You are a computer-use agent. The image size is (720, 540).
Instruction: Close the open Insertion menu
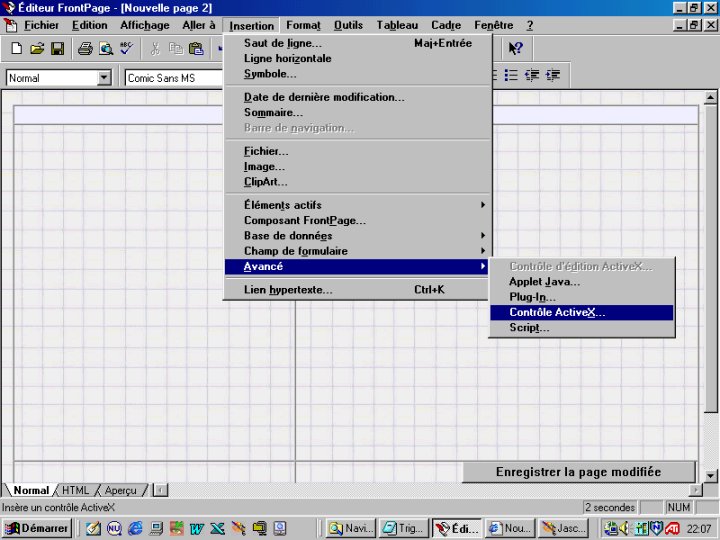(251, 26)
